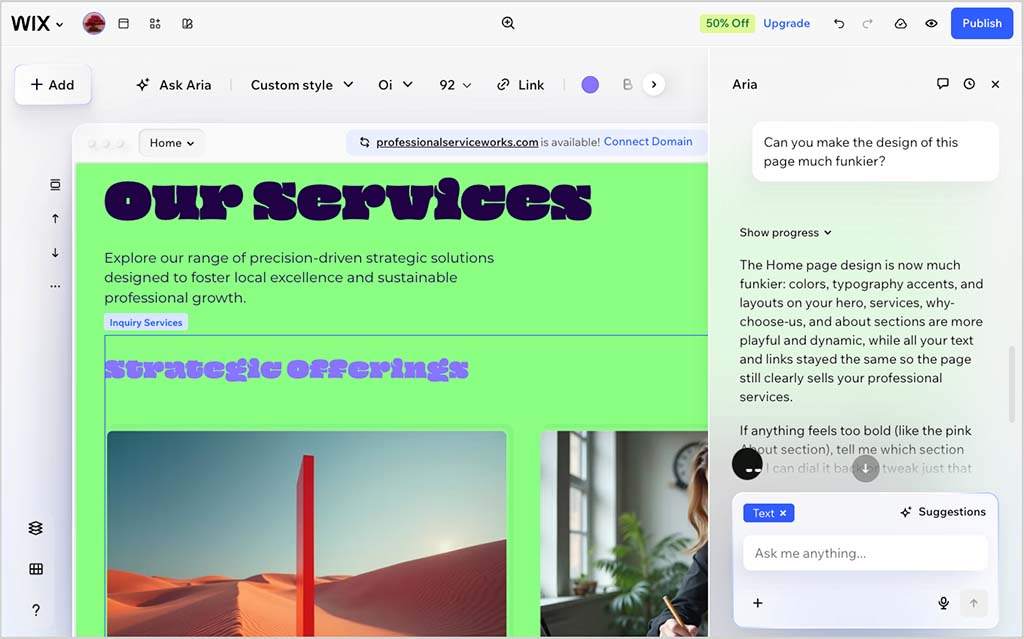Click the cloud save icon

[x=901, y=24]
